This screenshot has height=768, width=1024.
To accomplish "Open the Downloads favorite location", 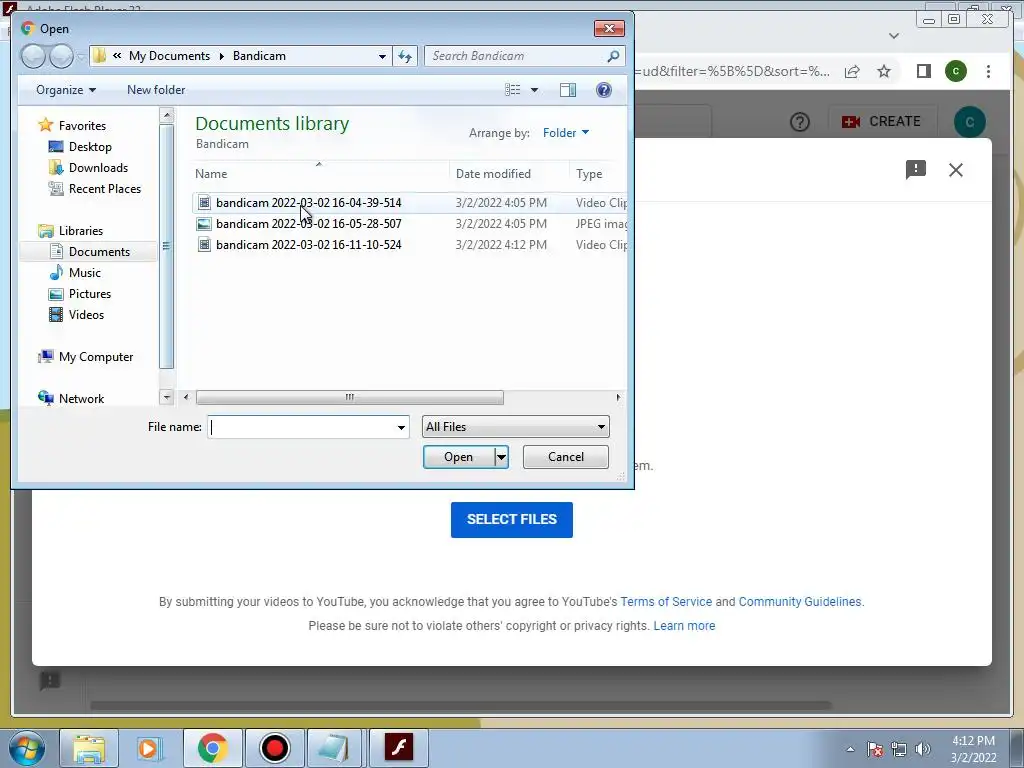I will [98, 168].
